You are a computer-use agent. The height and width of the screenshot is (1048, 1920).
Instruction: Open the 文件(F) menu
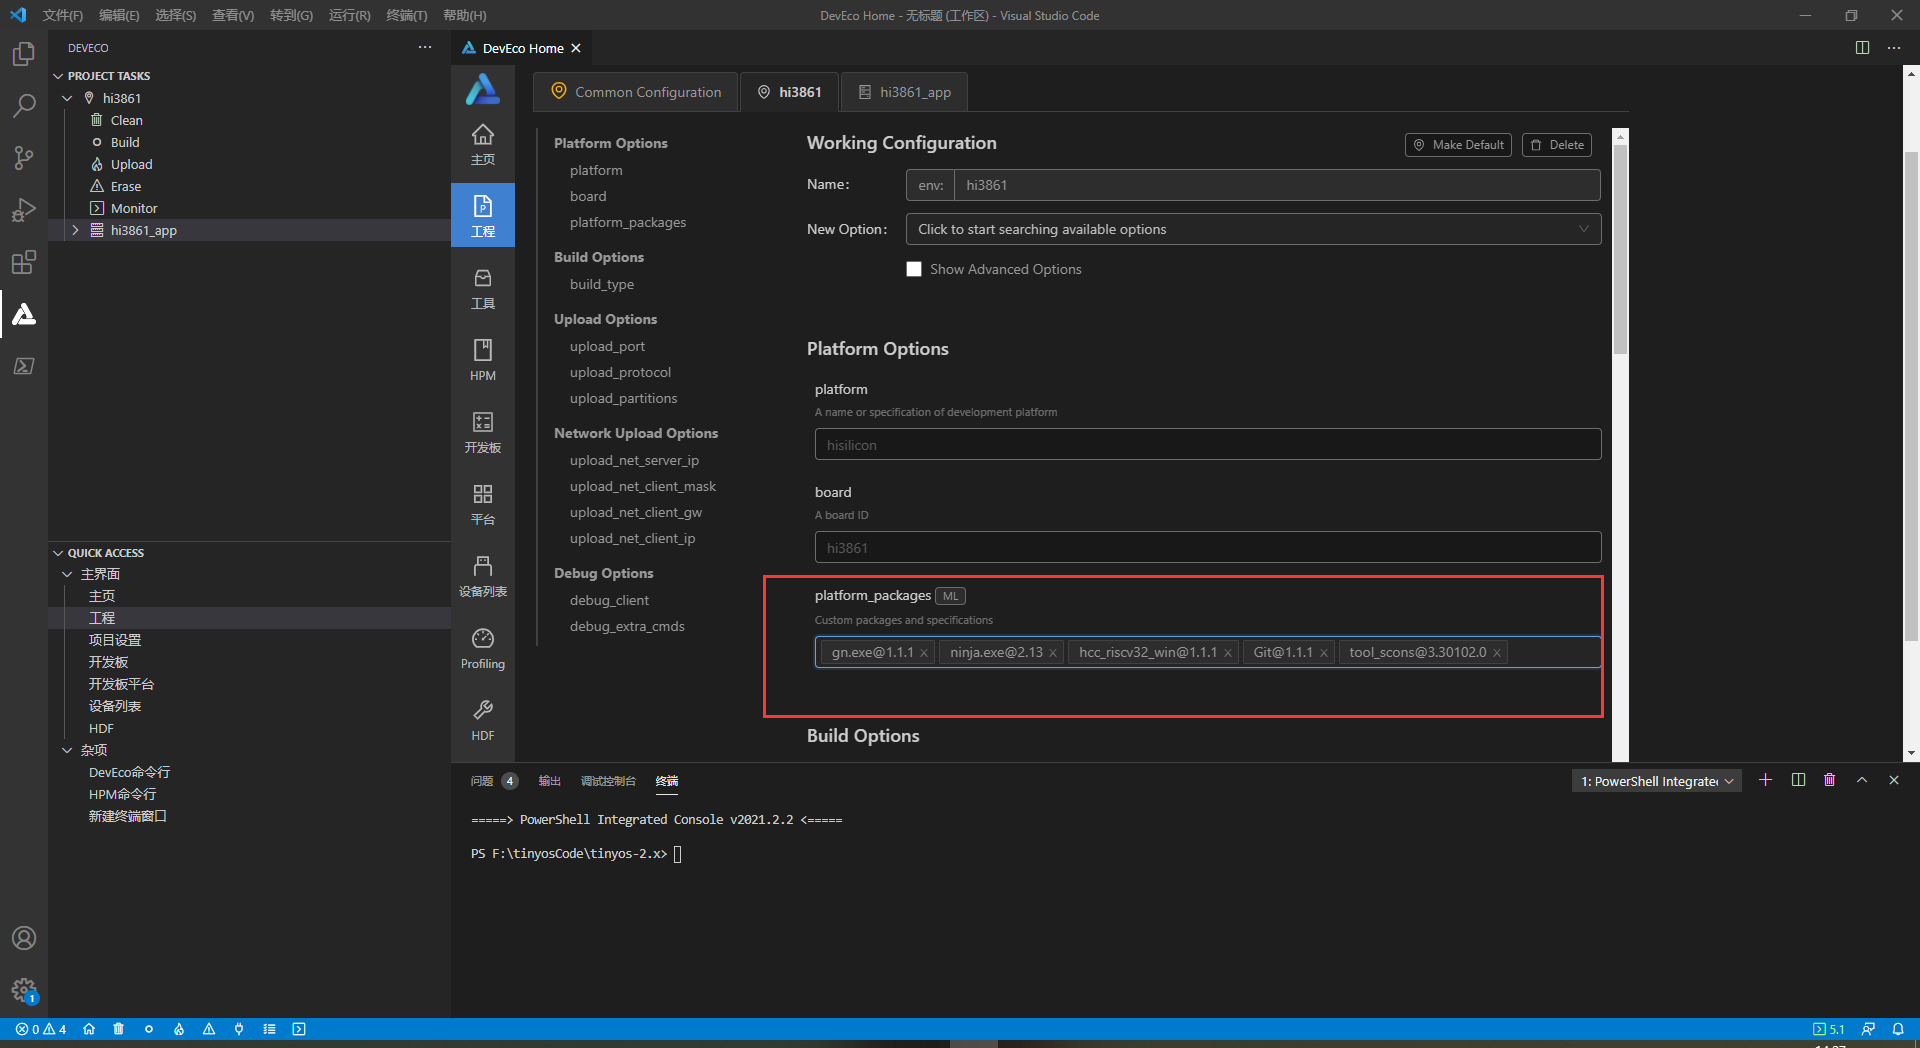coord(63,15)
